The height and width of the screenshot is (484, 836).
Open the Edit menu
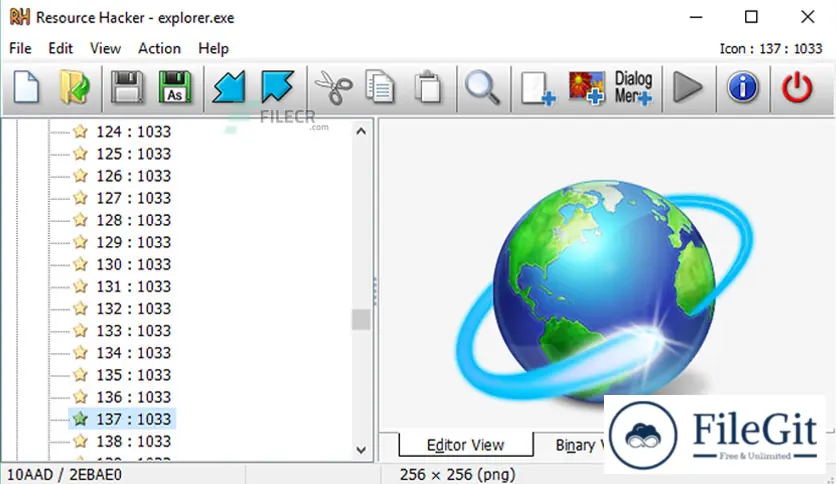tap(60, 49)
